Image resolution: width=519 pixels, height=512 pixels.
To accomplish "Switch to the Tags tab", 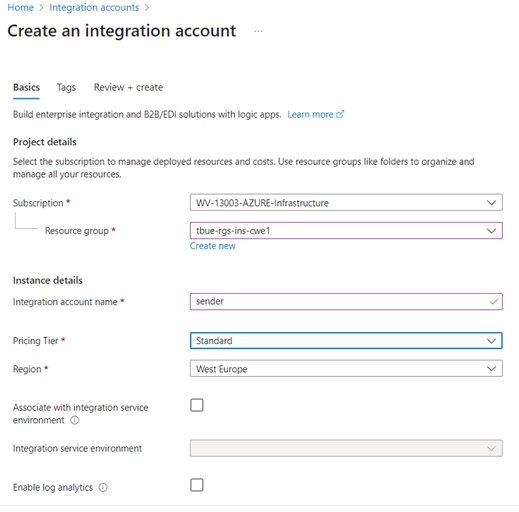I will [x=66, y=88].
